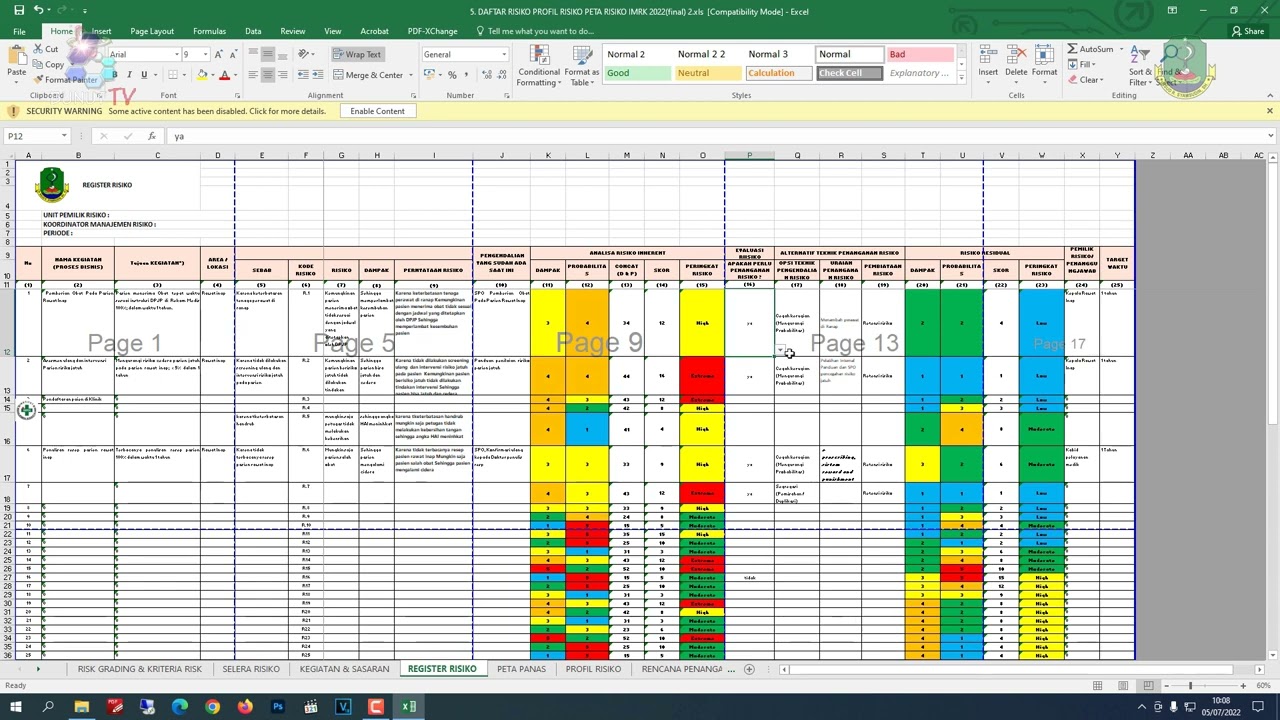Center text horizontally
The image size is (1280, 720).
pyautogui.click(x=268, y=75)
